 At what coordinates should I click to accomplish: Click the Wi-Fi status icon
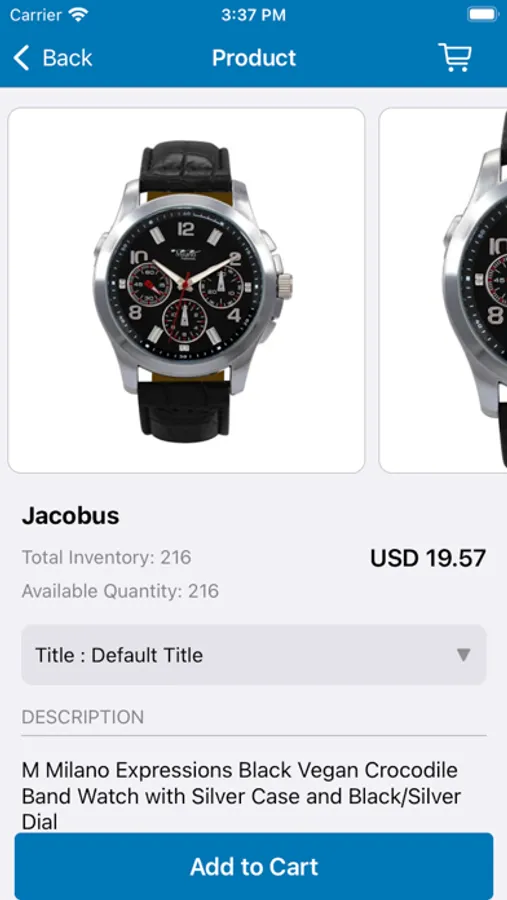[78, 15]
